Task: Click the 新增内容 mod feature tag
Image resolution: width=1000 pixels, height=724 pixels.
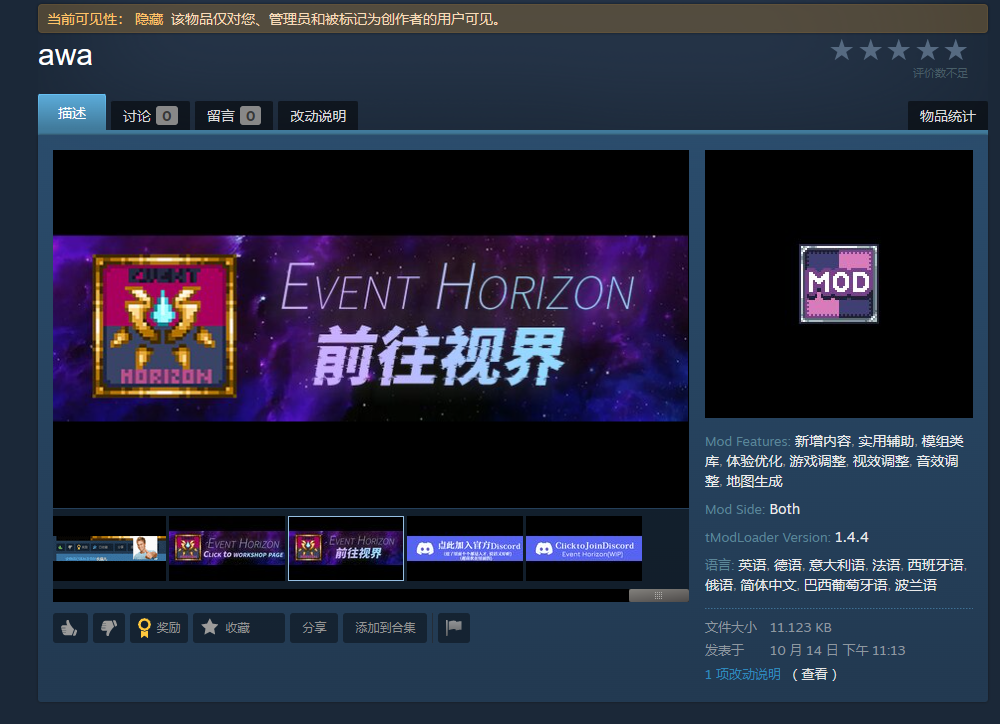Action: point(823,441)
